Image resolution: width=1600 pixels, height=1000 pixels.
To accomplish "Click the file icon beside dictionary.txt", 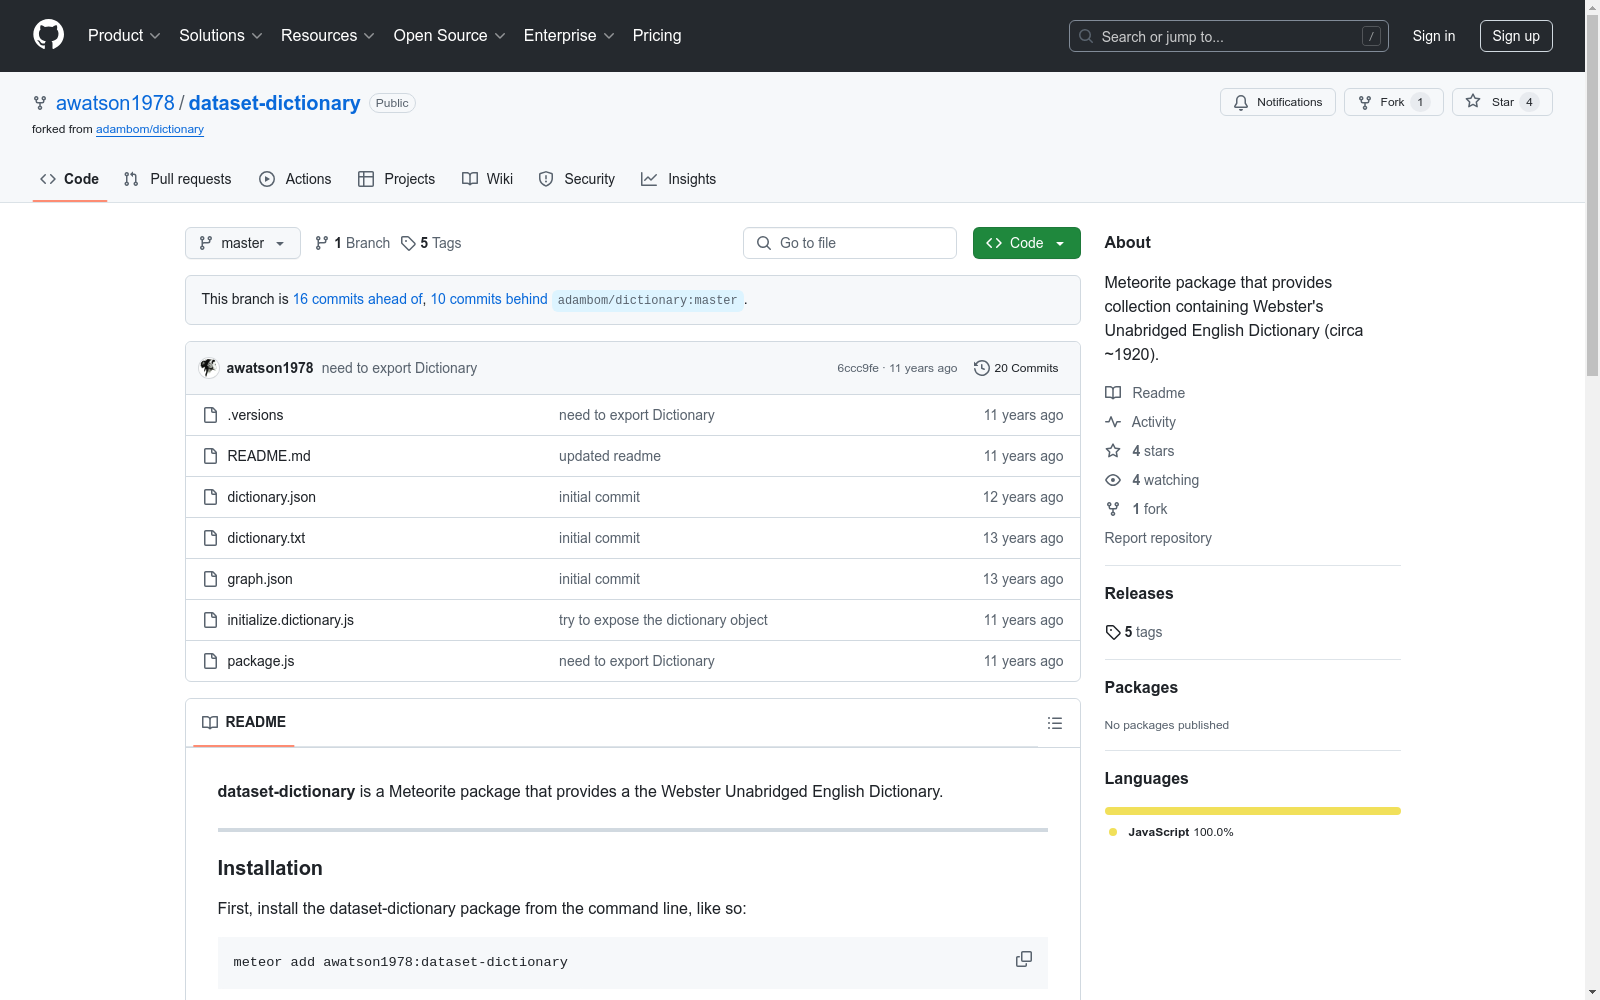I will (210, 538).
